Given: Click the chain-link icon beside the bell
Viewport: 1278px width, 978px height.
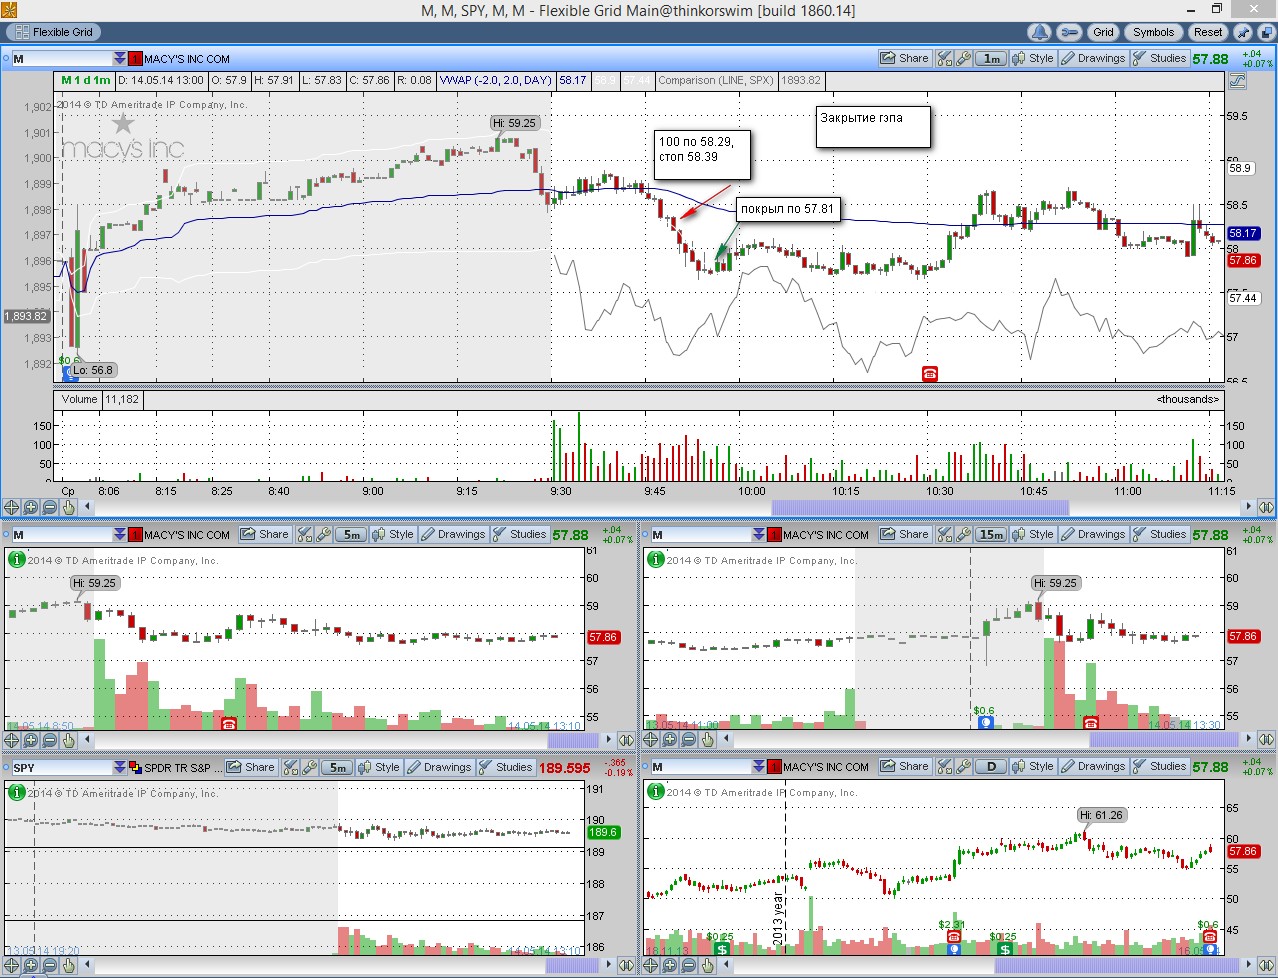Looking at the screenshot, I should 1069,32.
